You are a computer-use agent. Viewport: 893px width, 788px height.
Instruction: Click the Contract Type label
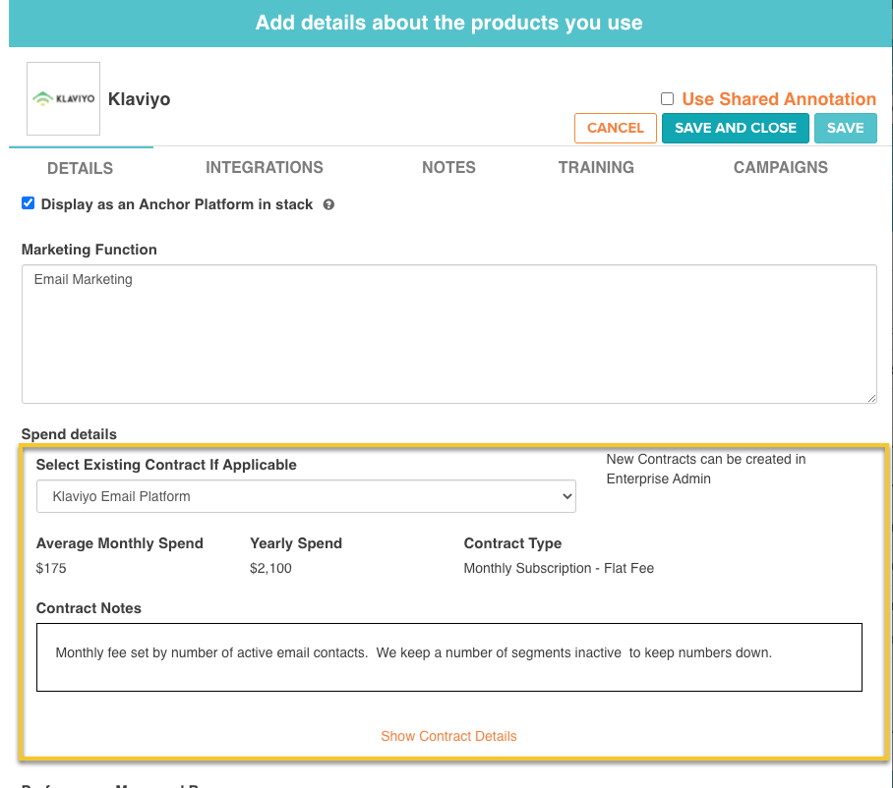[x=513, y=543]
